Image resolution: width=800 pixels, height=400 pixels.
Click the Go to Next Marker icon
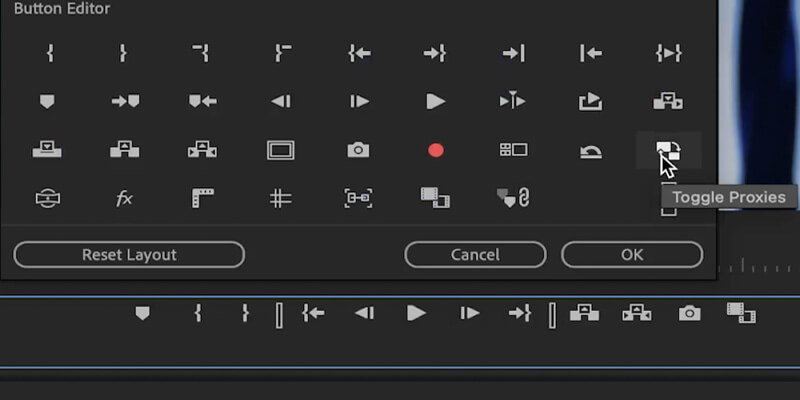[x=126, y=102]
